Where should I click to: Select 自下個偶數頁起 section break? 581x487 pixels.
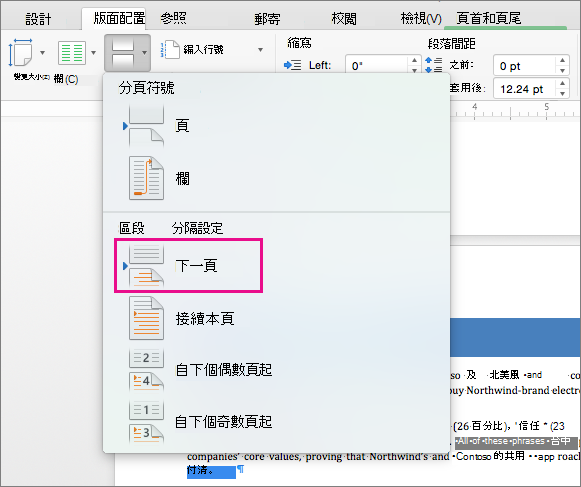(223, 370)
